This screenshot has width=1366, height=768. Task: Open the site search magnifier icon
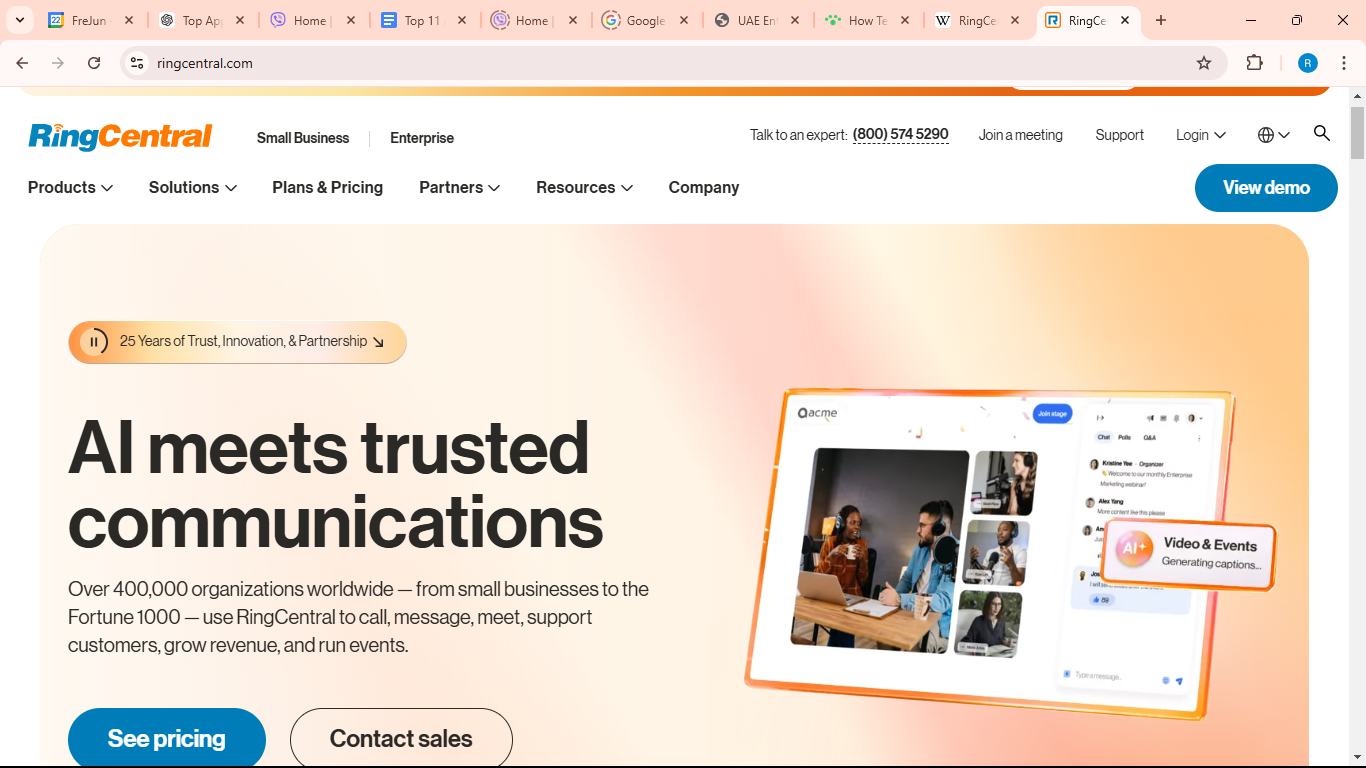[1321, 133]
